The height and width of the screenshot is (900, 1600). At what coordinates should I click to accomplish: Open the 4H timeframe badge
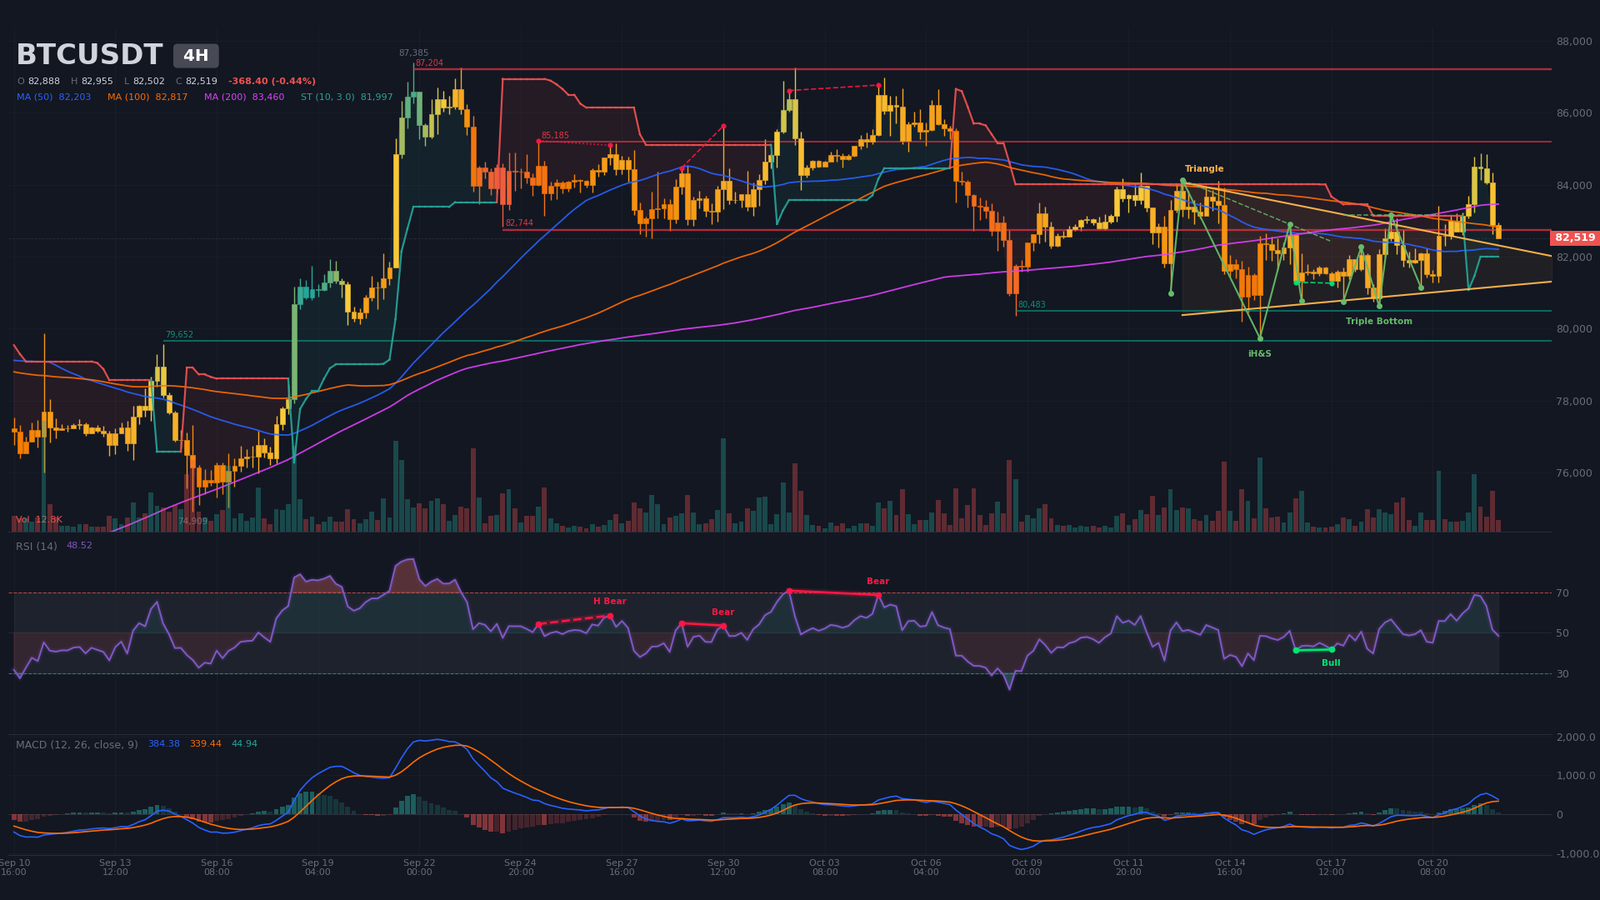click(x=196, y=56)
